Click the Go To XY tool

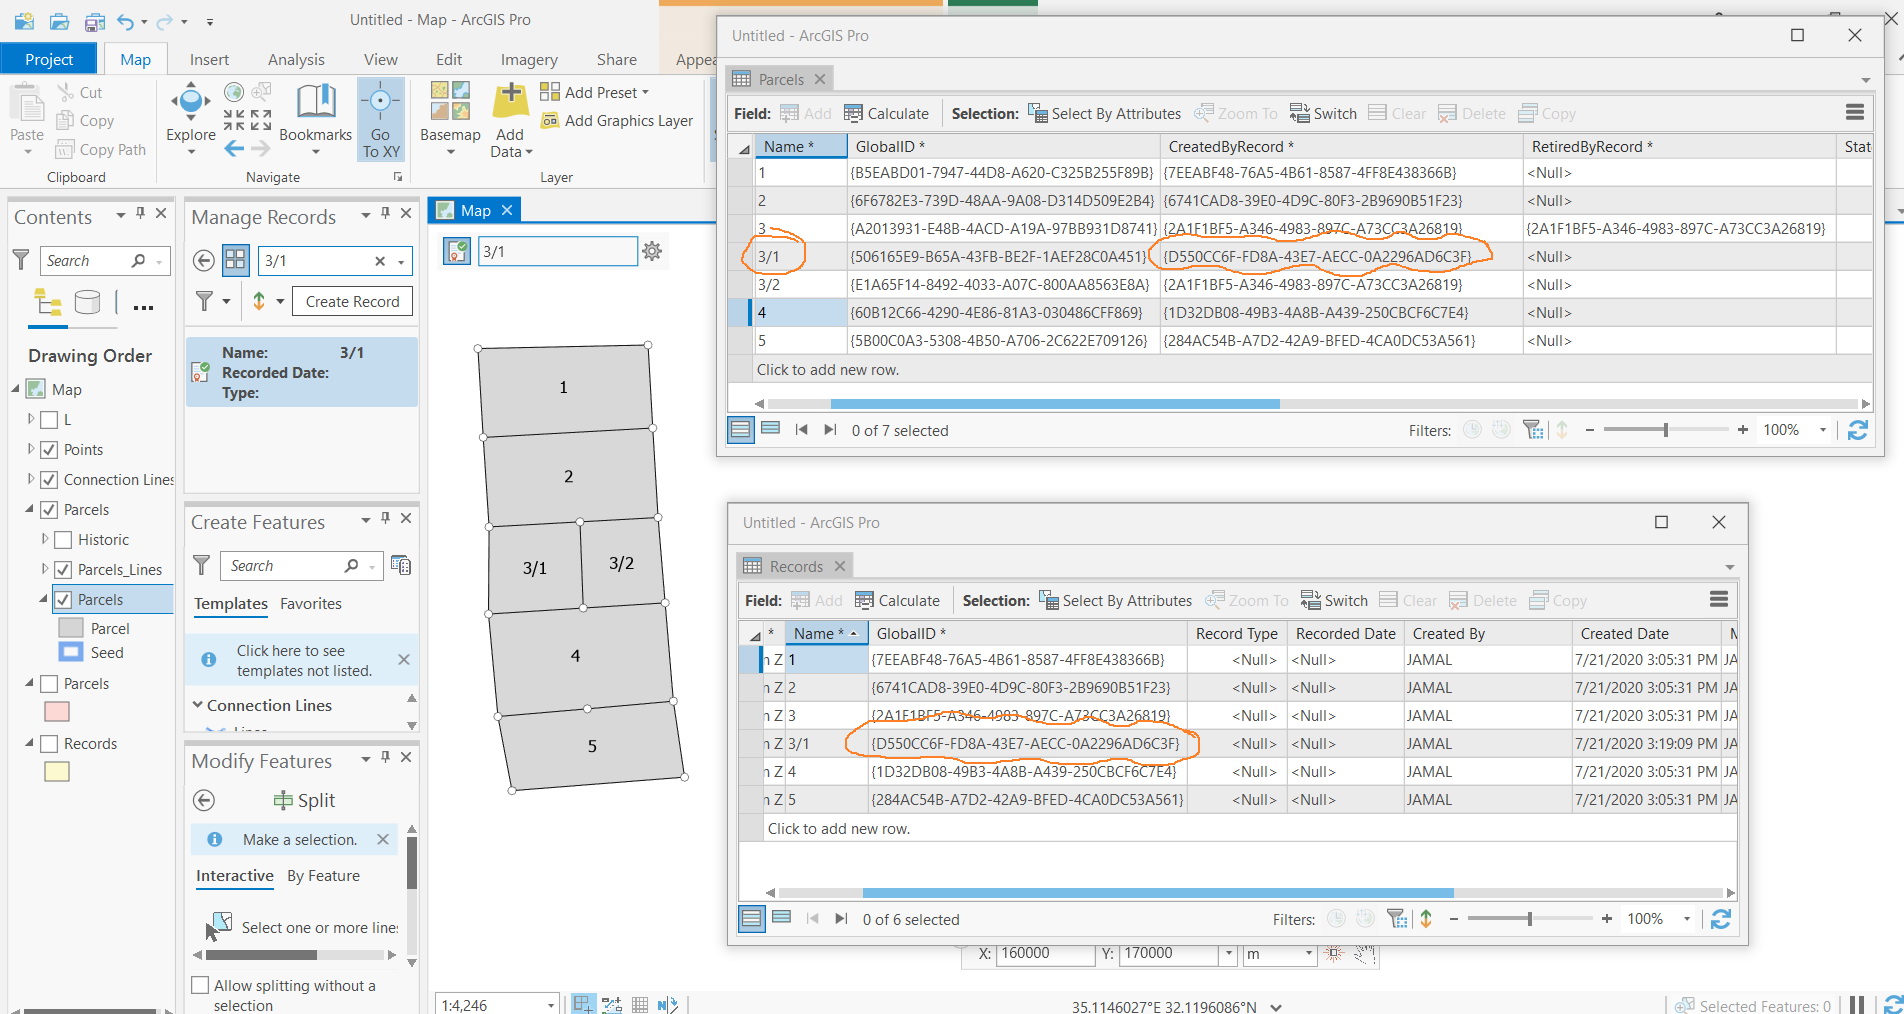pyautogui.click(x=381, y=120)
